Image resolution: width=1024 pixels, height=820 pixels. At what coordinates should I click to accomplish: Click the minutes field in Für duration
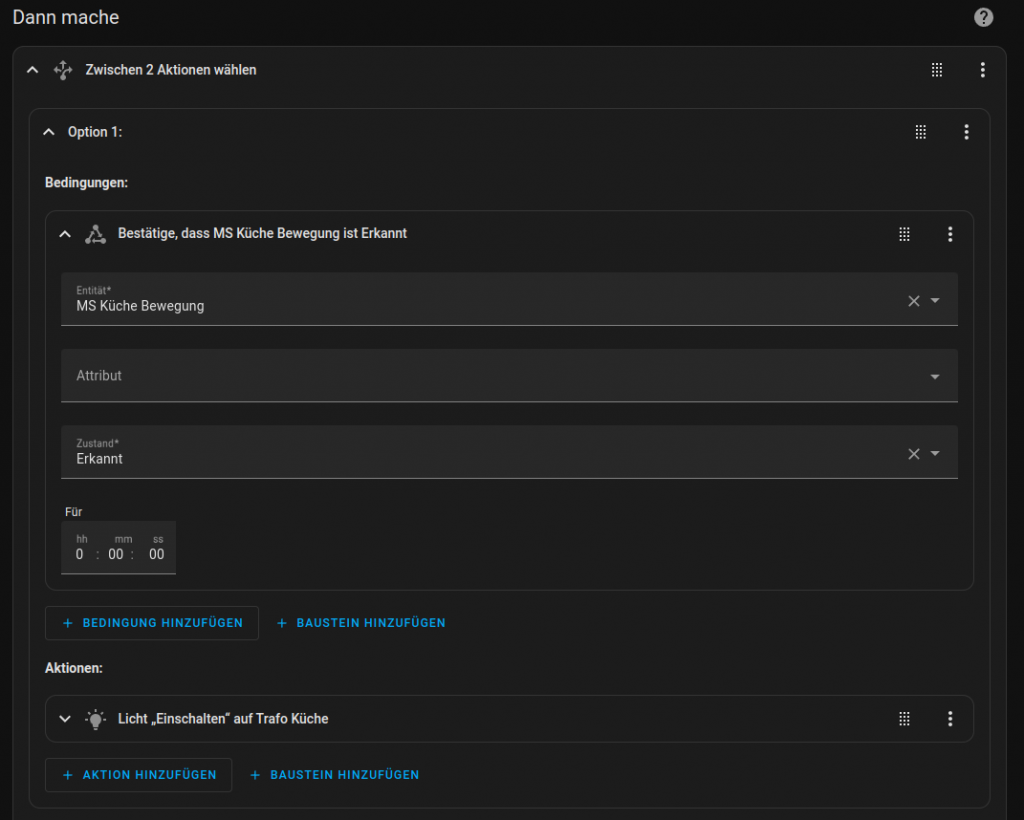pos(116,554)
